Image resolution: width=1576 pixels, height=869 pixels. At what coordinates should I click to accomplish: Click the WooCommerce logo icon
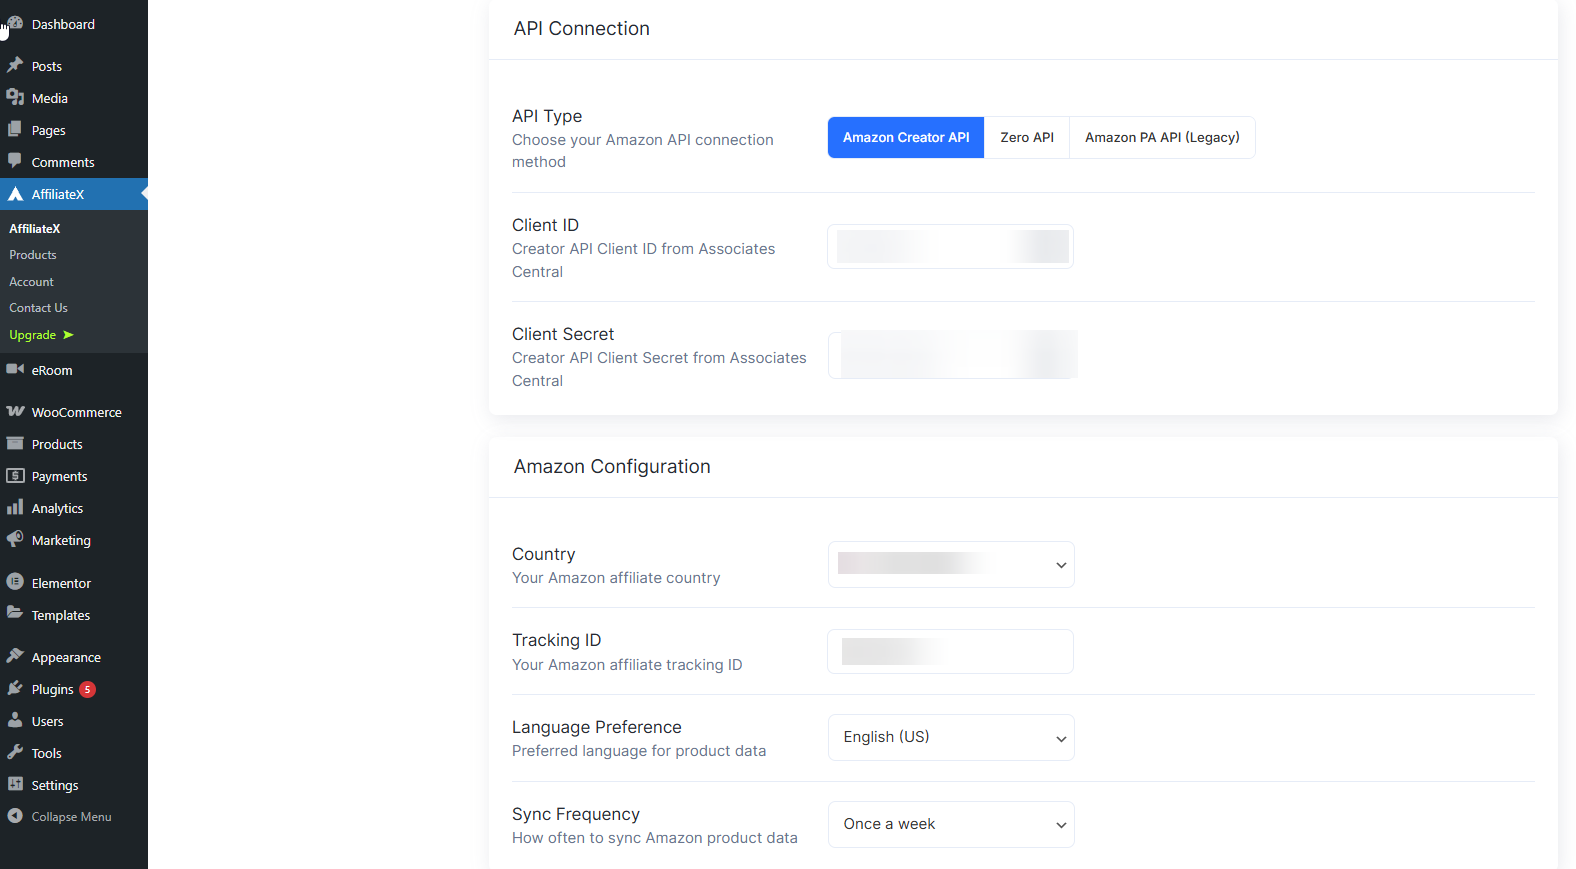(x=15, y=411)
